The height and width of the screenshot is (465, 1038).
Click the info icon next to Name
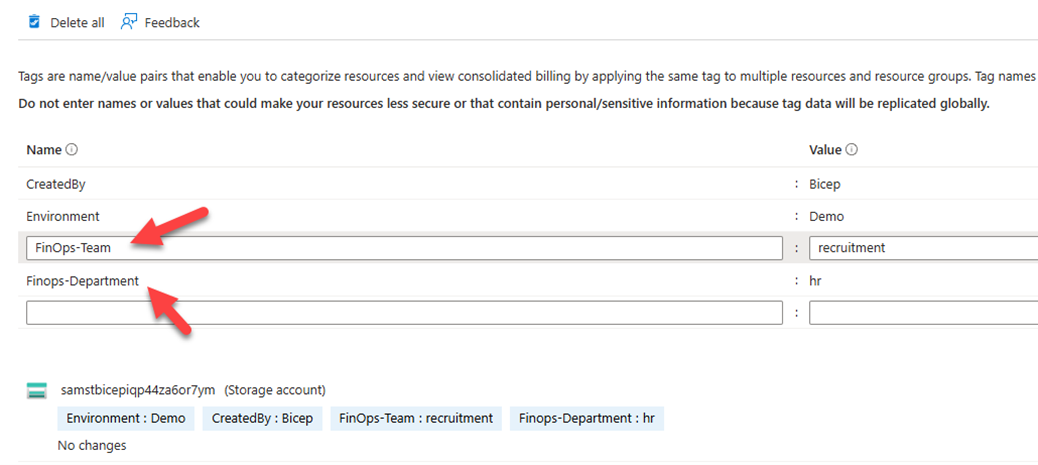pyautogui.click(x=72, y=150)
